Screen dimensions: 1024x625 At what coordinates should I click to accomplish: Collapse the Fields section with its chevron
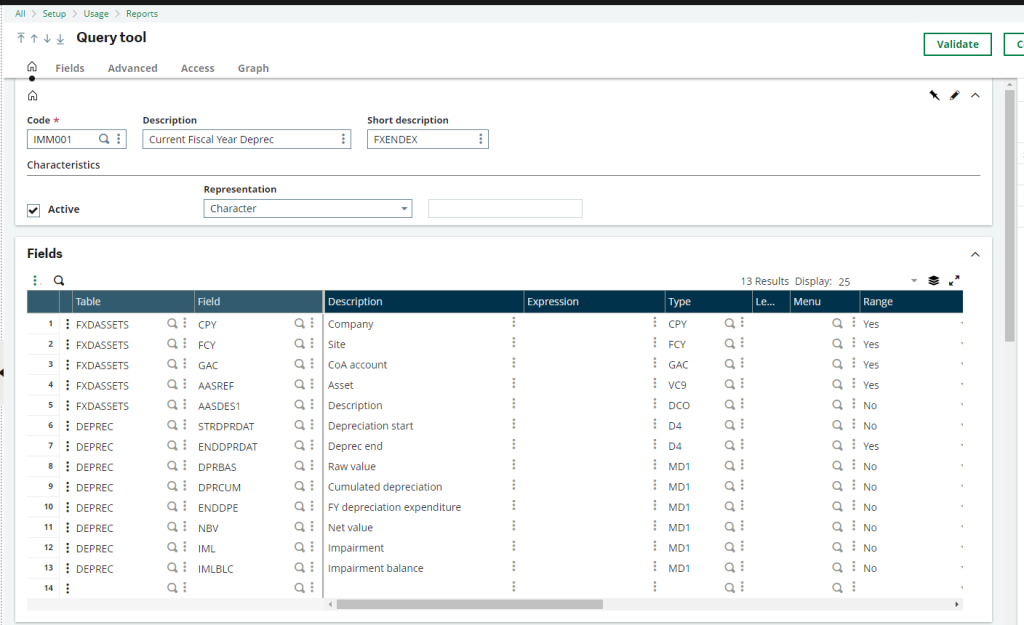[x=975, y=253]
